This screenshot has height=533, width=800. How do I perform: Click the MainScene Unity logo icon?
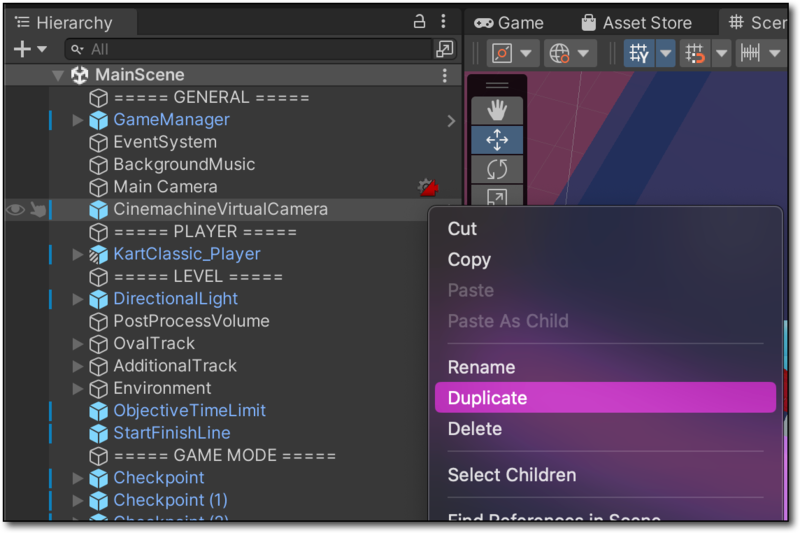click(x=80, y=75)
